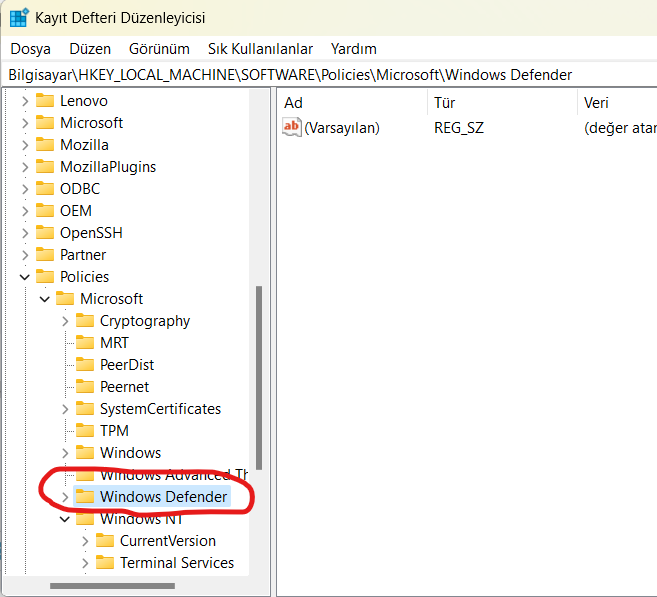The width and height of the screenshot is (657, 597).
Task: Click the Registry Editor app icon in title bar
Action: [19, 18]
